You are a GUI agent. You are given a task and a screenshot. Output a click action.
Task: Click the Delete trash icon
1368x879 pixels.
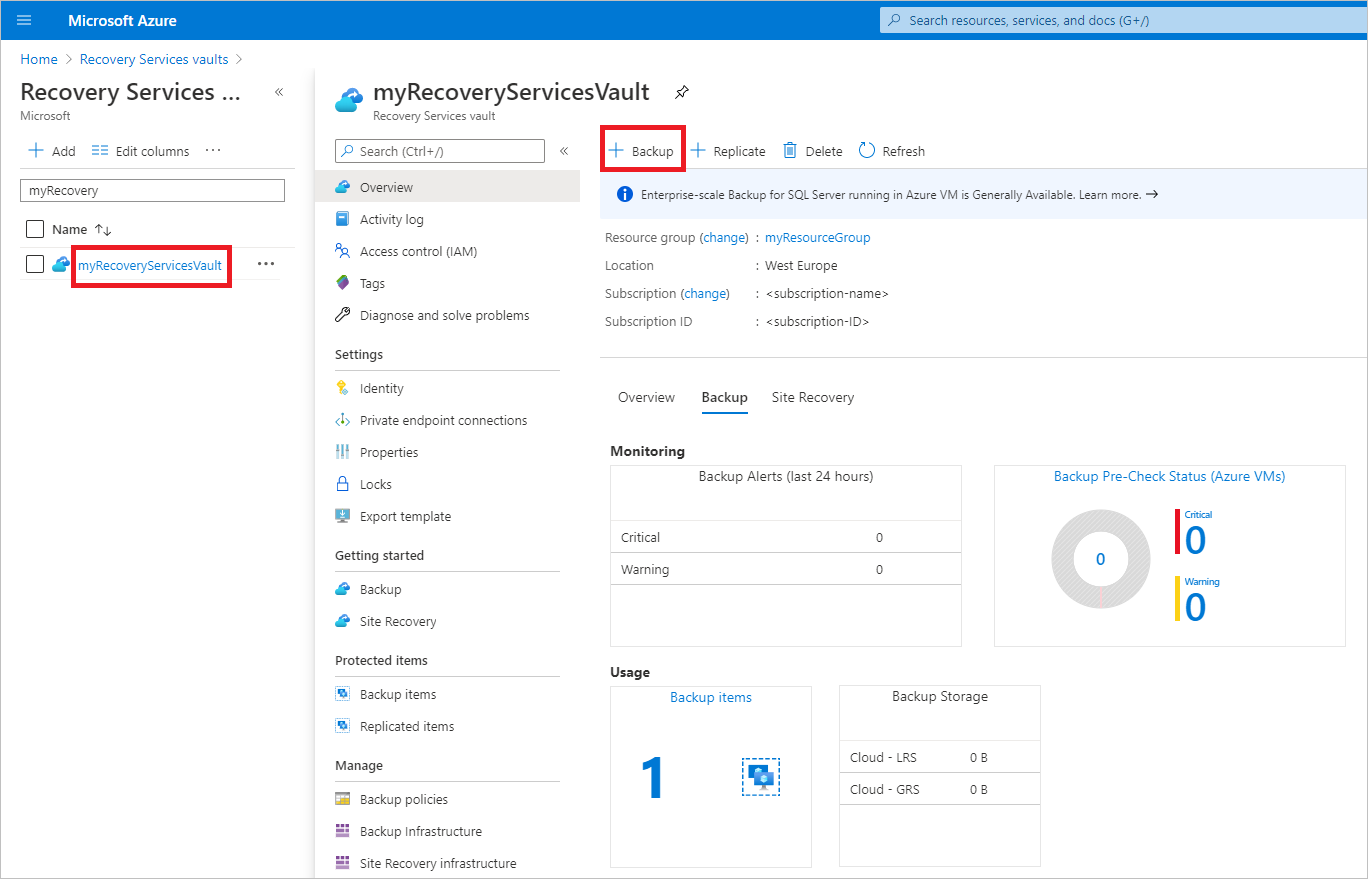click(x=790, y=150)
